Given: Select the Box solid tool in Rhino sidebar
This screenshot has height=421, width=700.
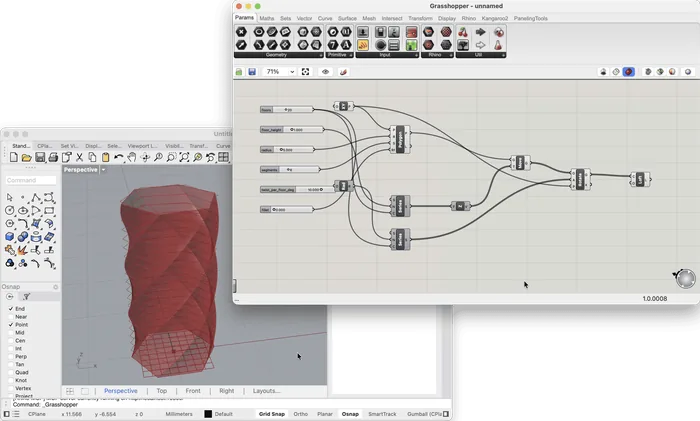Looking at the screenshot, I should click(x=9, y=237).
